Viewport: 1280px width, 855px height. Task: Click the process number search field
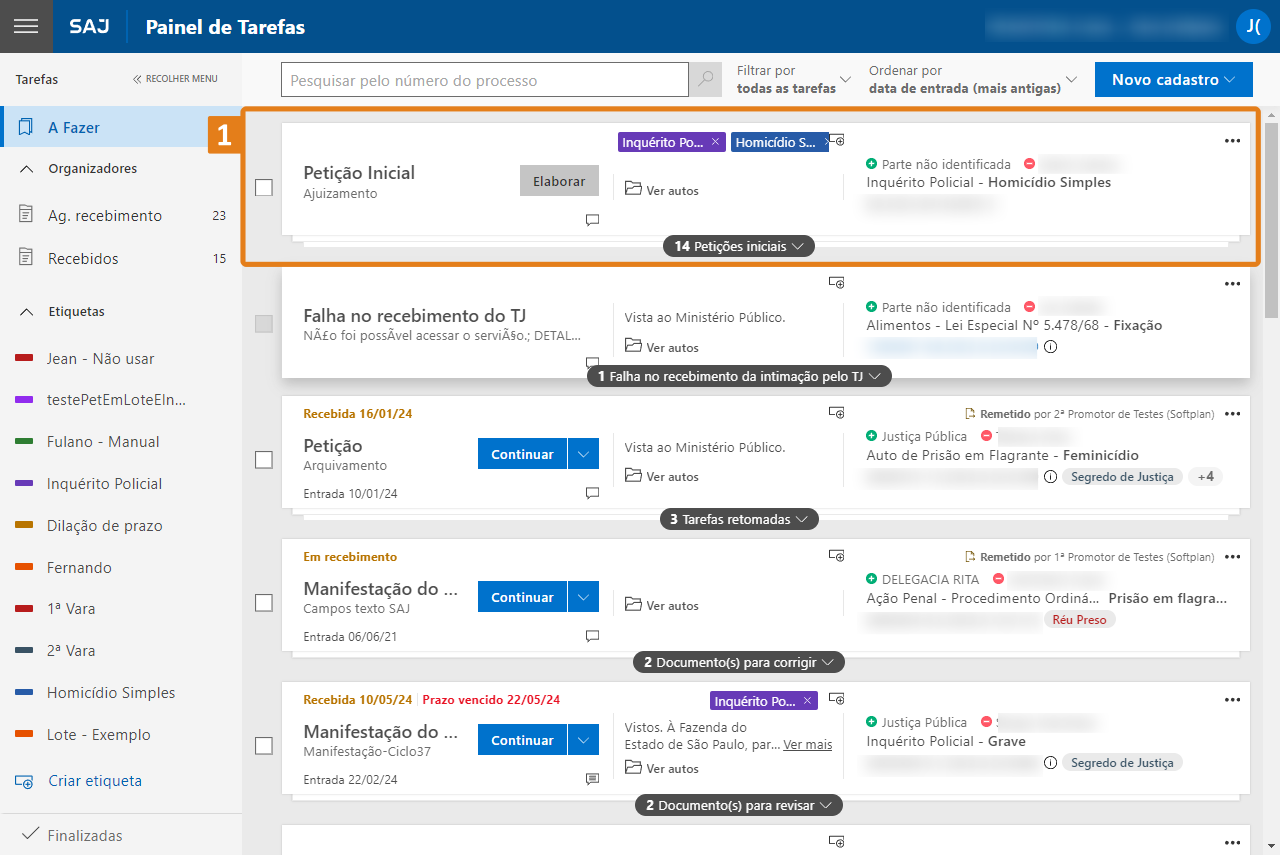tap(484, 80)
